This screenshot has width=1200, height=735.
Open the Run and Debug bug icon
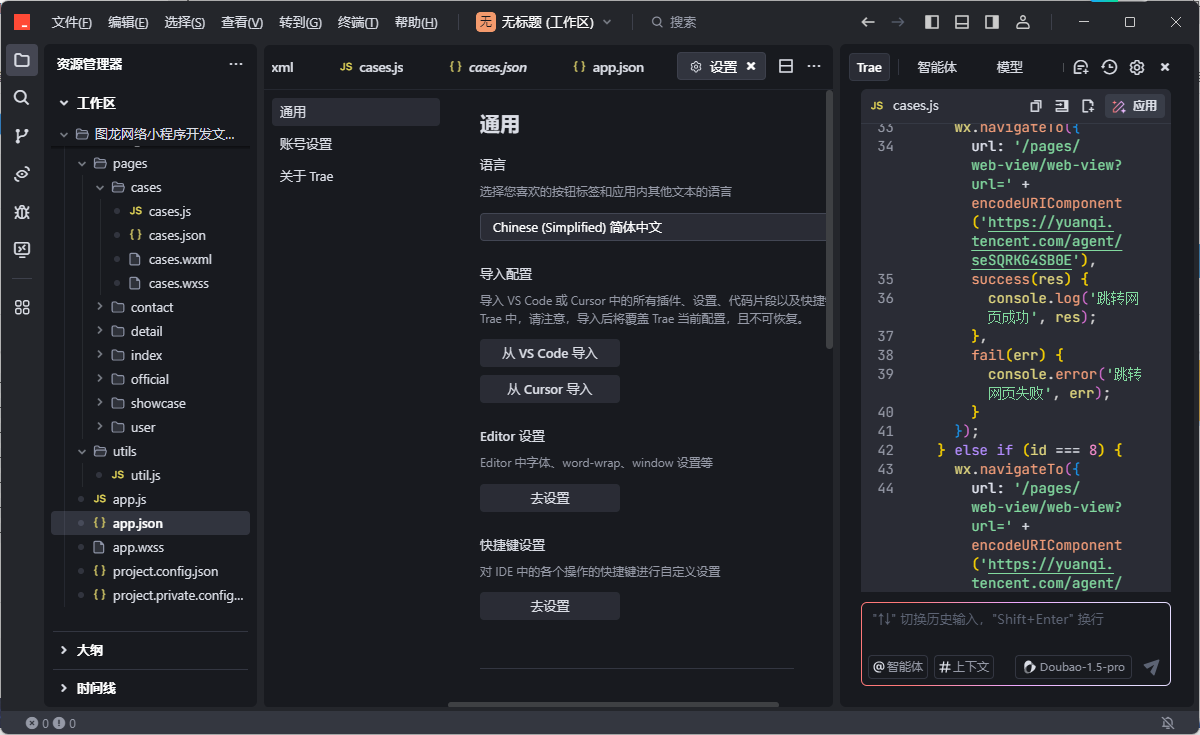click(22, 212)
